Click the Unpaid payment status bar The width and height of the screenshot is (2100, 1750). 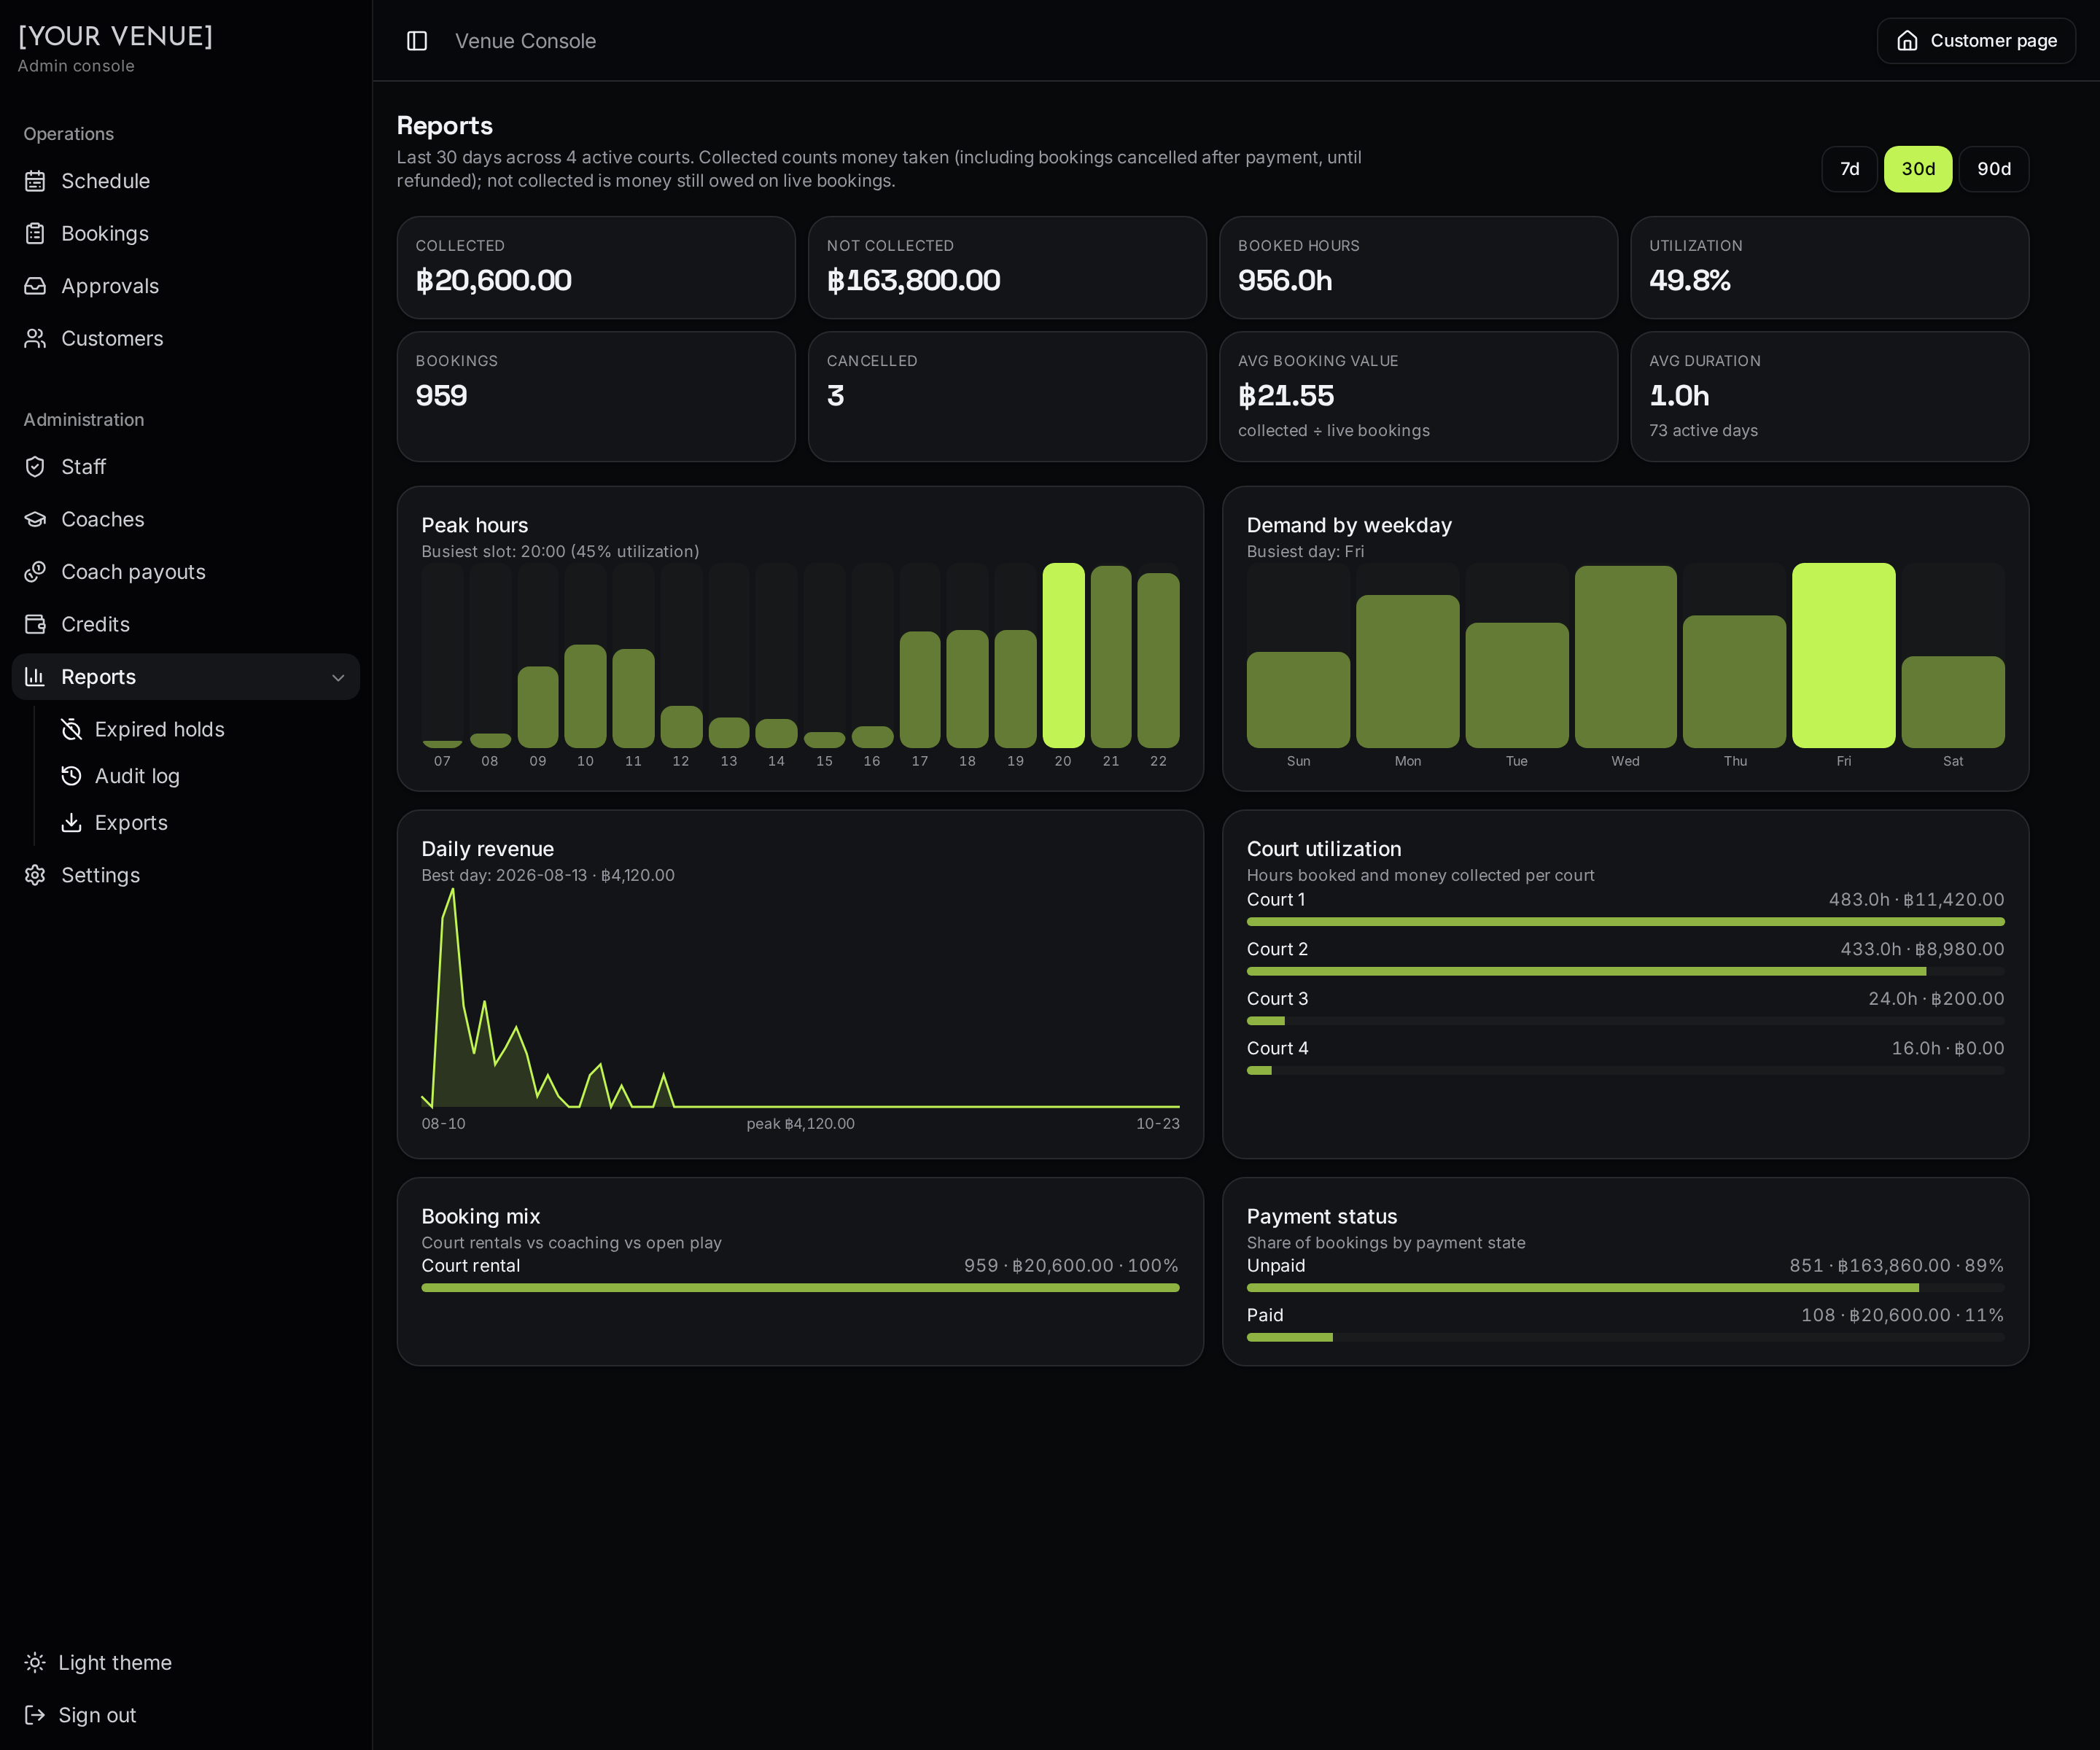coord(1625,1288)
